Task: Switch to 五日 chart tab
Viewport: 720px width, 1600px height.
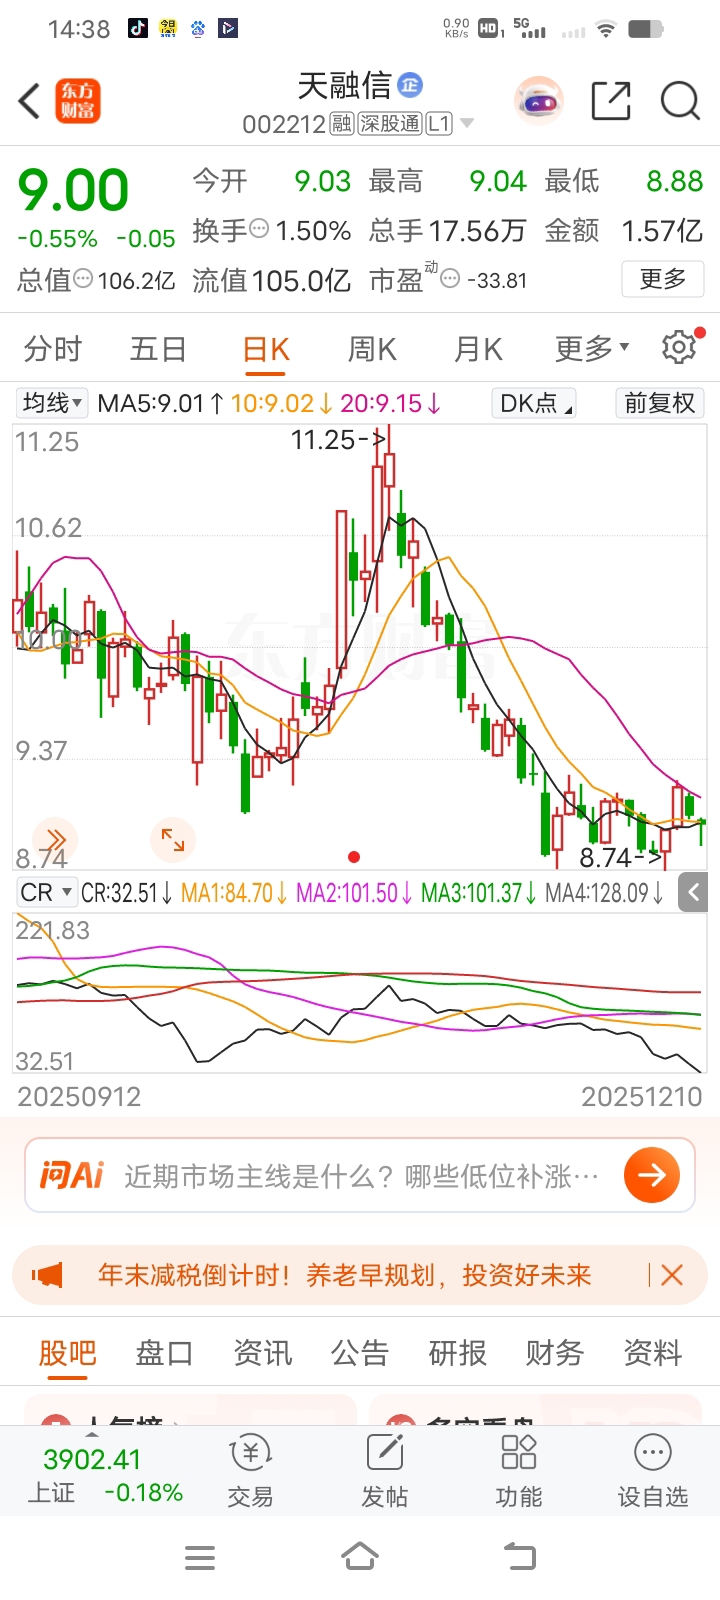Action: pyautogui.click(x=158, y=348)
